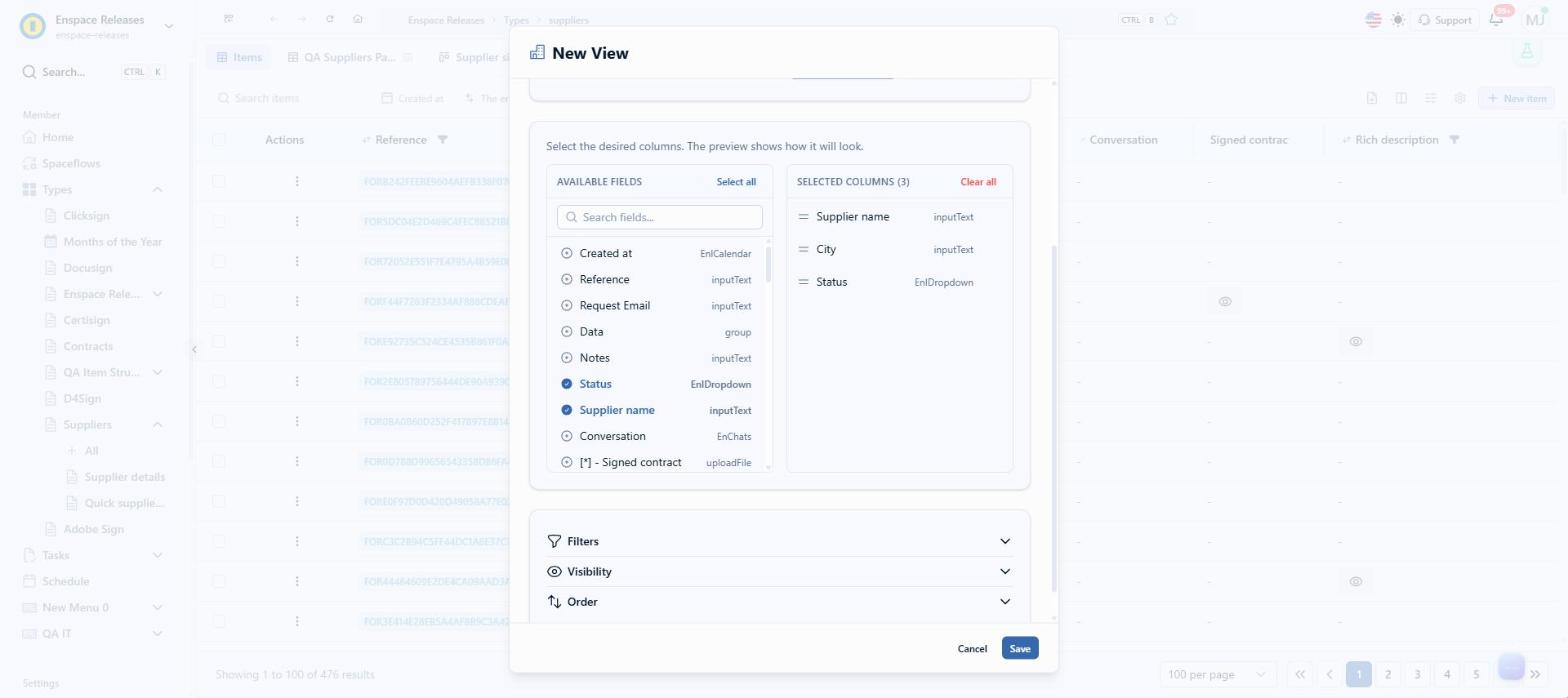Image resolution: width=1568 pixels, height=698 pixels.
Task: Open actions menu for first table row
Action: (x=297, y=182)
